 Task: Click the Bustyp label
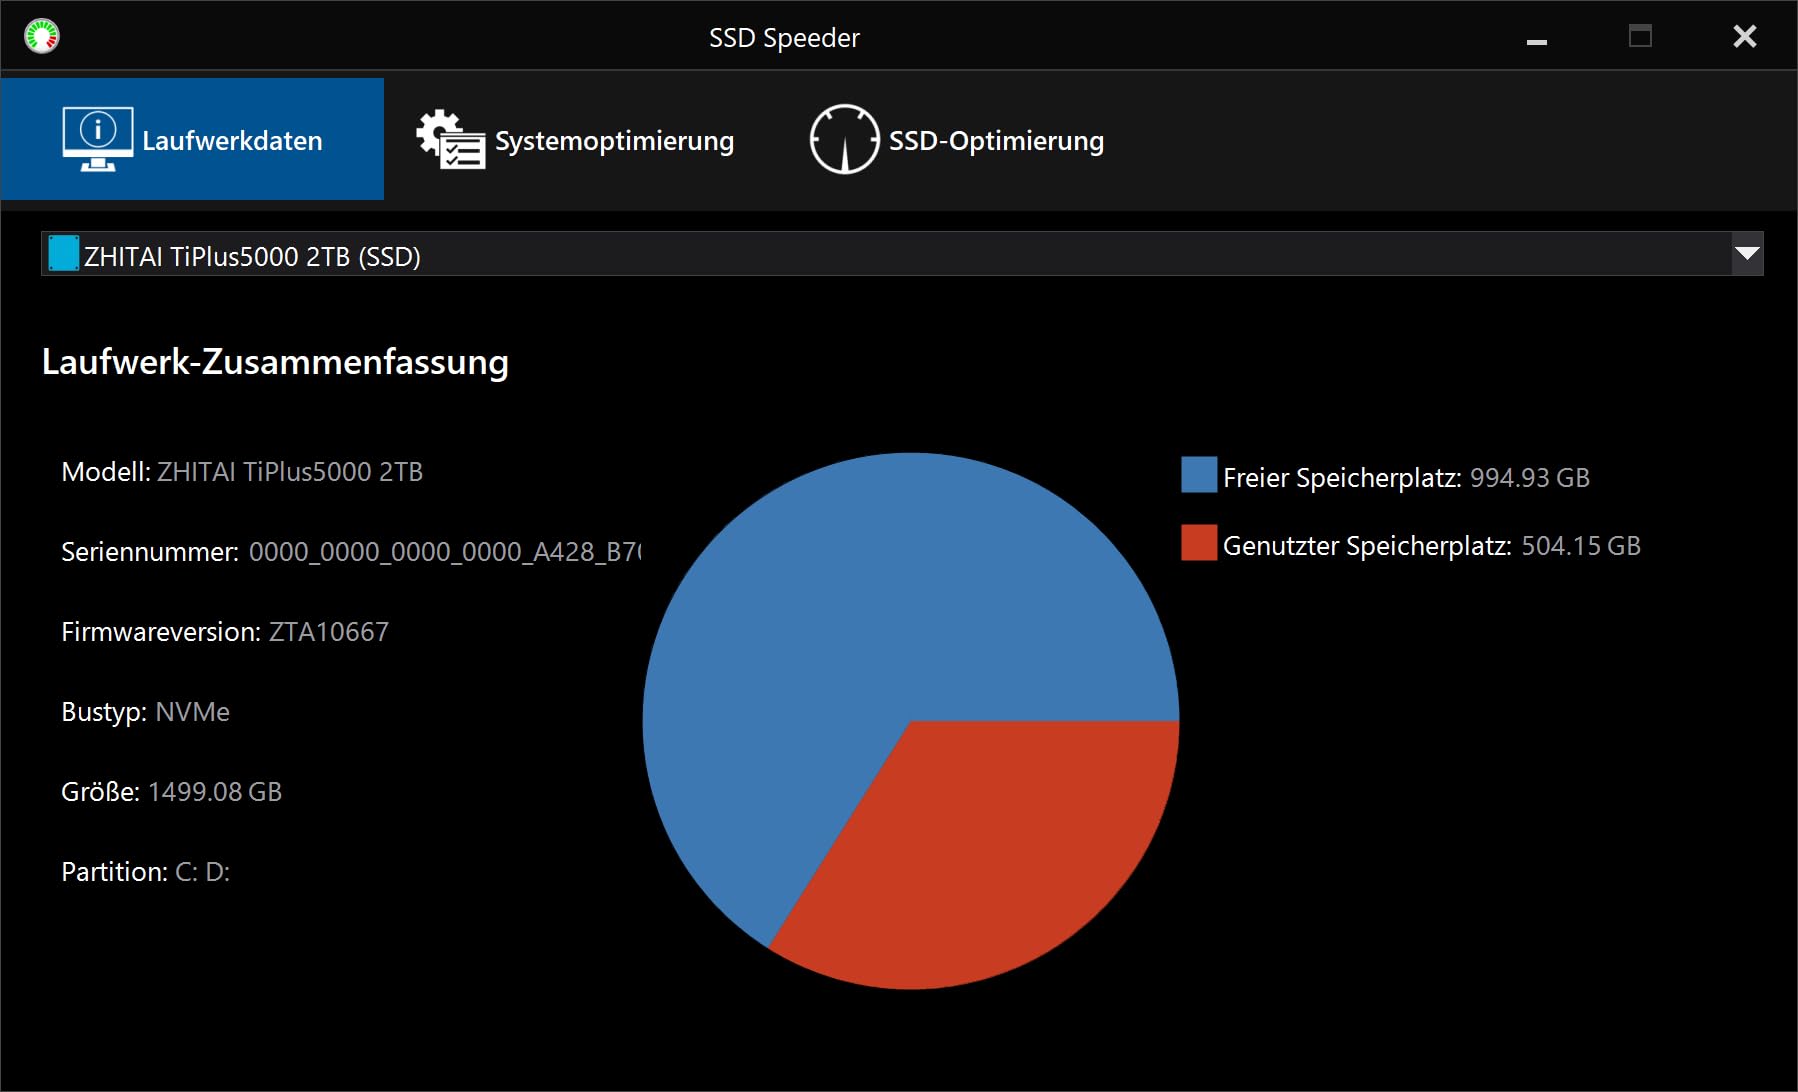[x=105, y=712]
